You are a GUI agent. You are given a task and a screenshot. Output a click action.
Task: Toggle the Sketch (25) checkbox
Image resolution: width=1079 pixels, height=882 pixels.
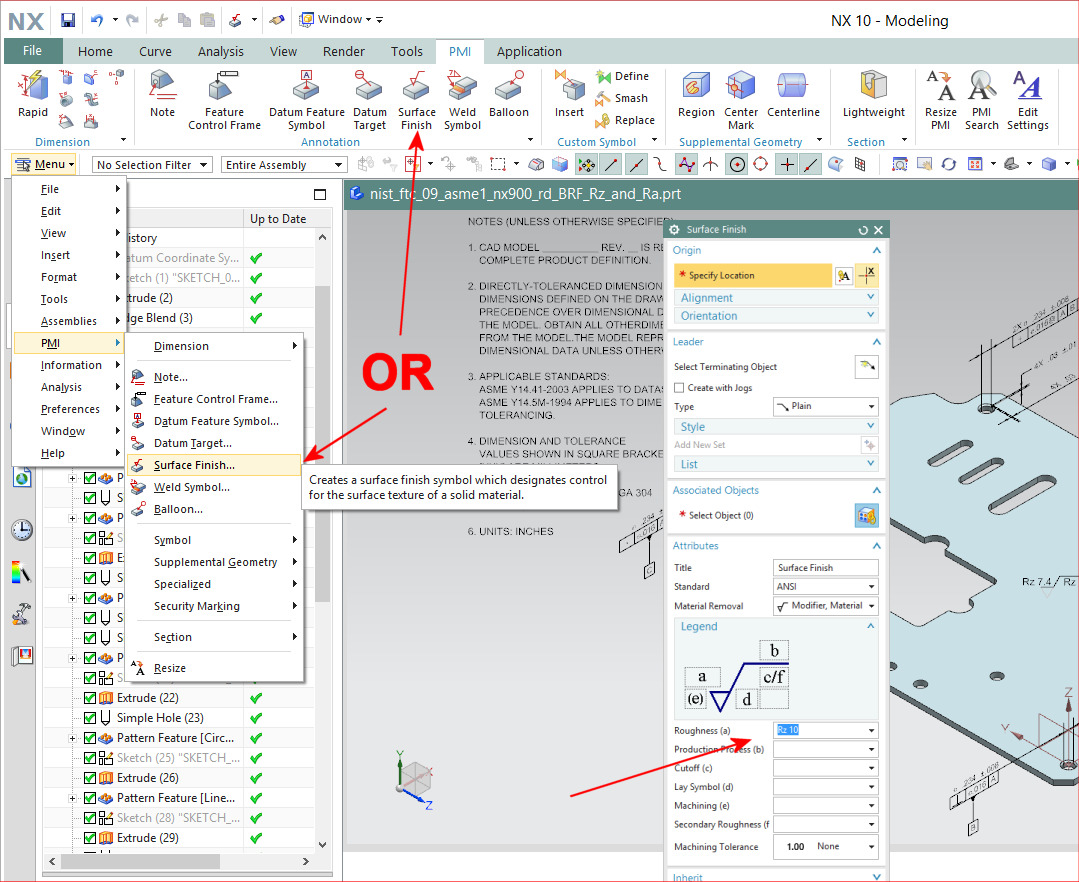click(90, 757)
